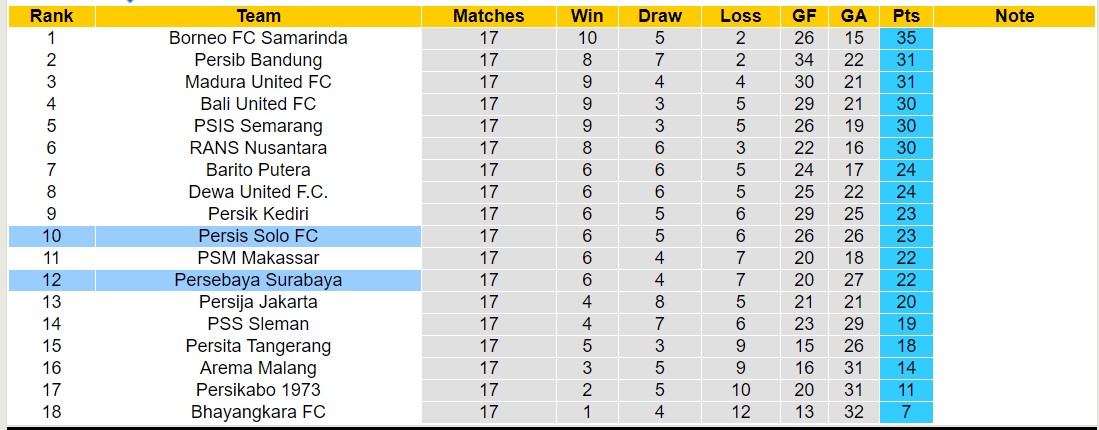Open the Bali United FC team entry

(258, 104)
